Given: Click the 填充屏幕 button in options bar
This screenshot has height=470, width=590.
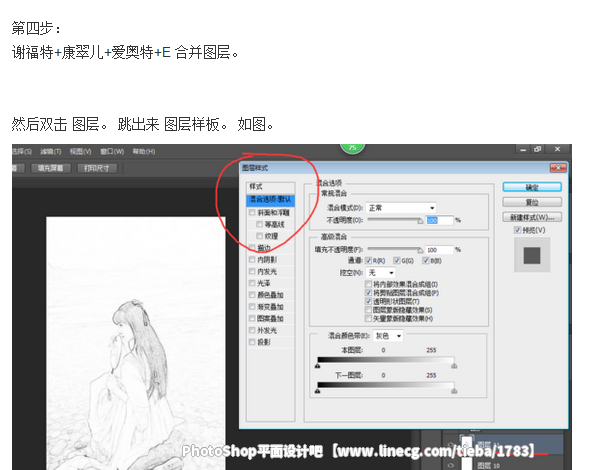Looking at the screenshot, I should click(50, 168).
